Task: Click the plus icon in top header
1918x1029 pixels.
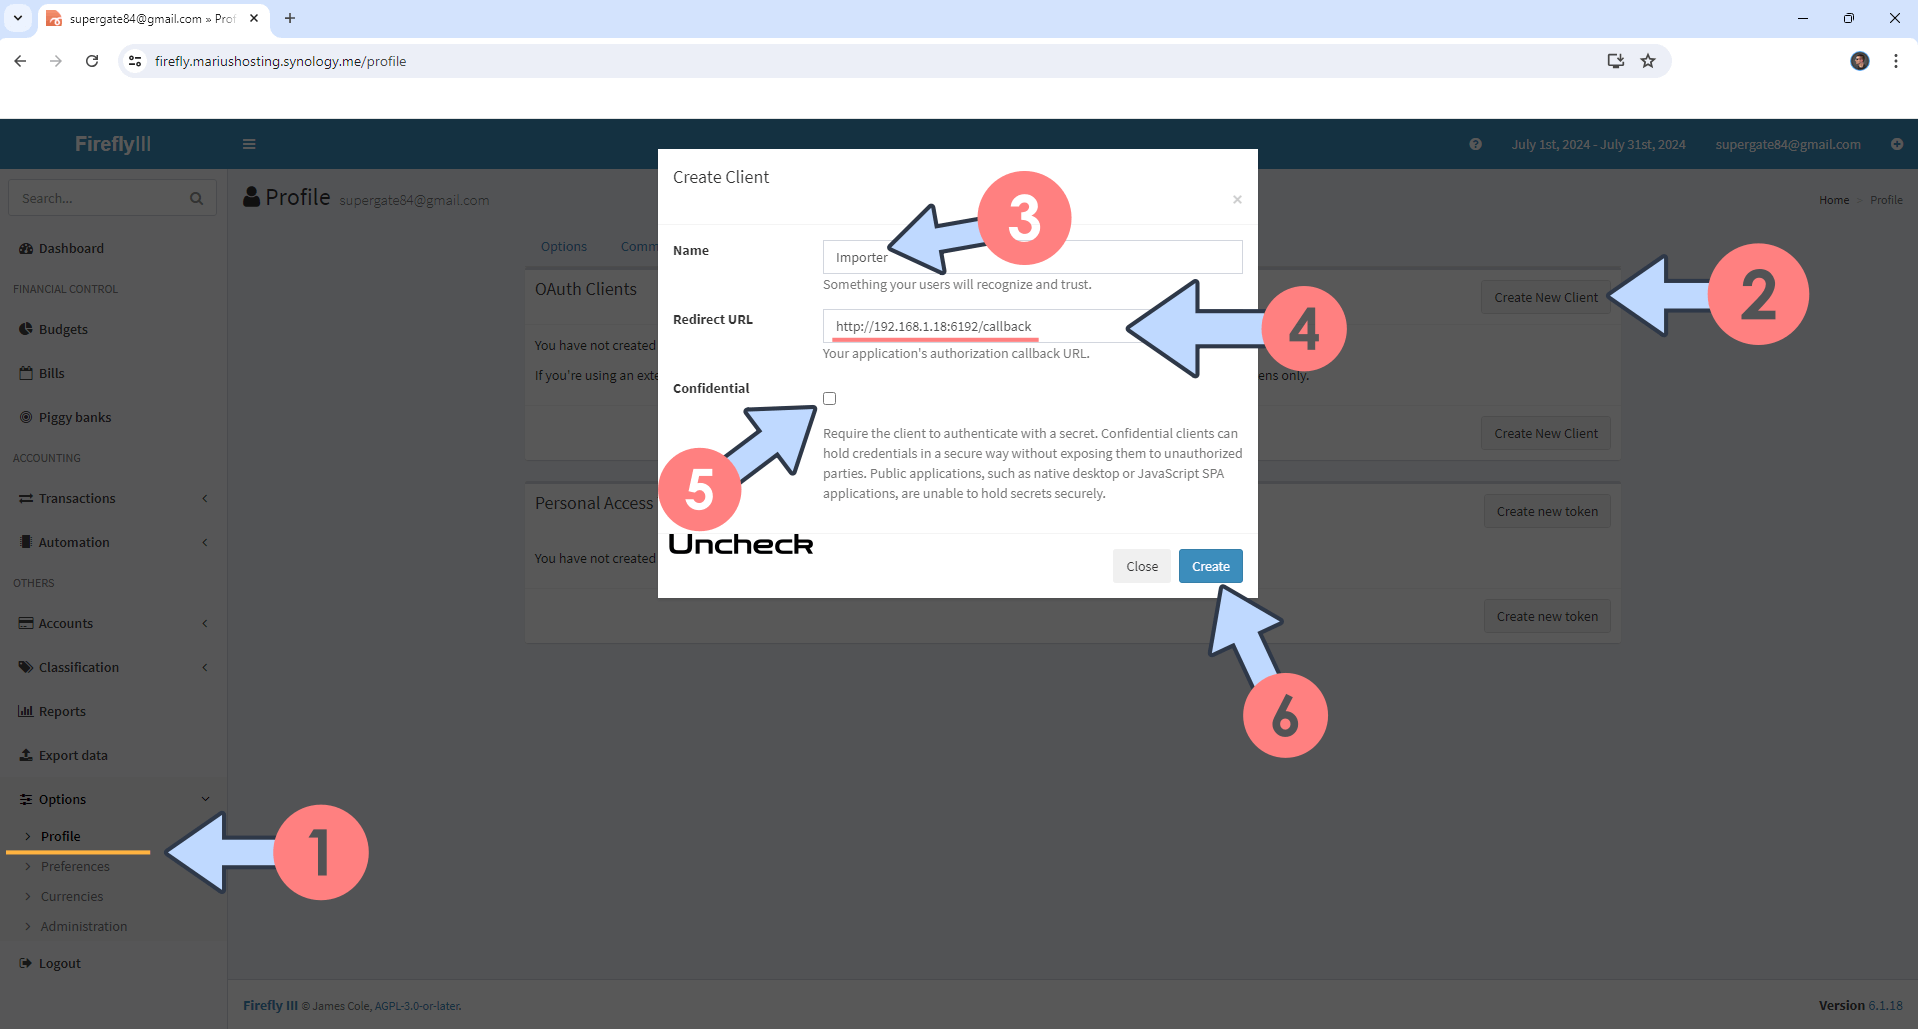Action: coord(1896,144)
